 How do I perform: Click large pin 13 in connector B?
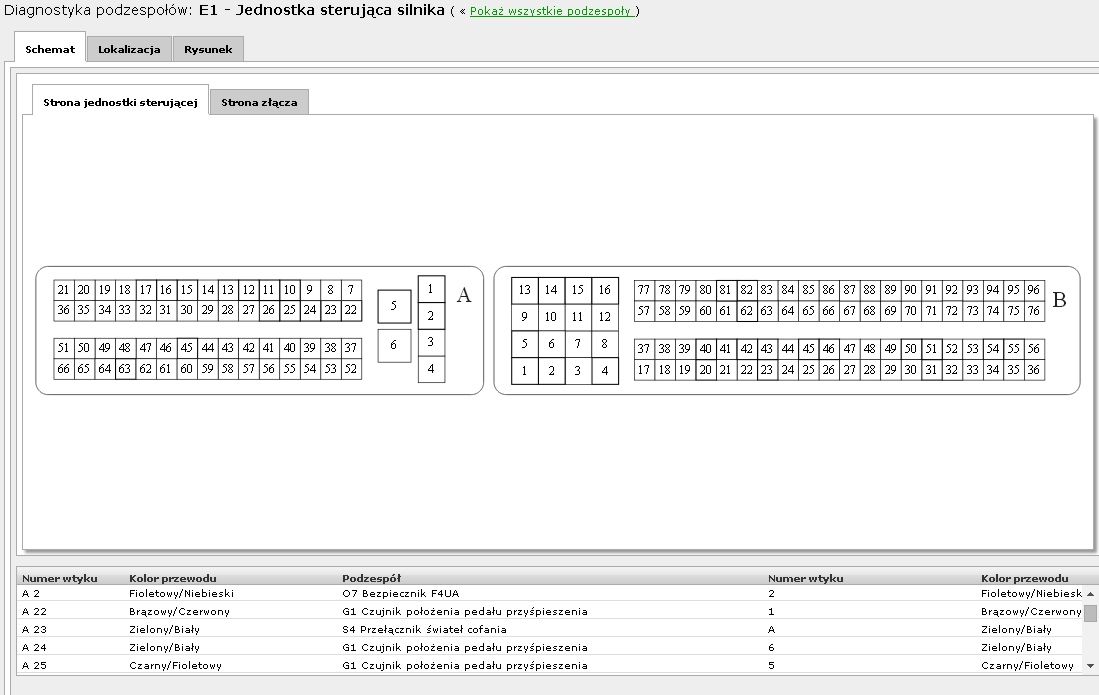tap(525, 290)
